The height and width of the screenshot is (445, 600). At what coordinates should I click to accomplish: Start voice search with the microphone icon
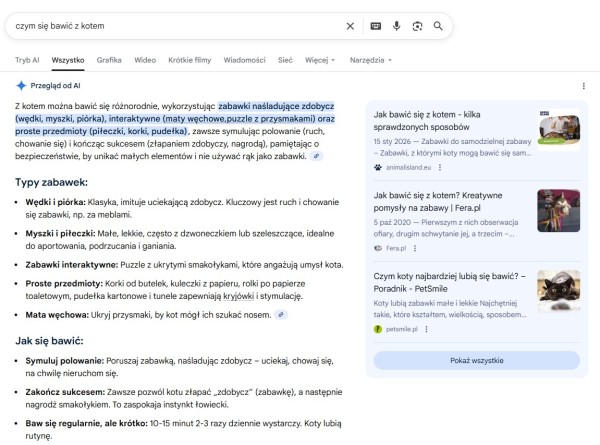pyautogui.click(x=396, y=26)
